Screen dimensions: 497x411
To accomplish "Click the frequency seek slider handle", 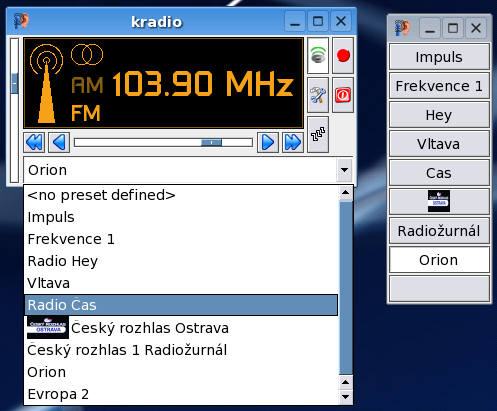I will pyautogui.click(x=211, y=143).
